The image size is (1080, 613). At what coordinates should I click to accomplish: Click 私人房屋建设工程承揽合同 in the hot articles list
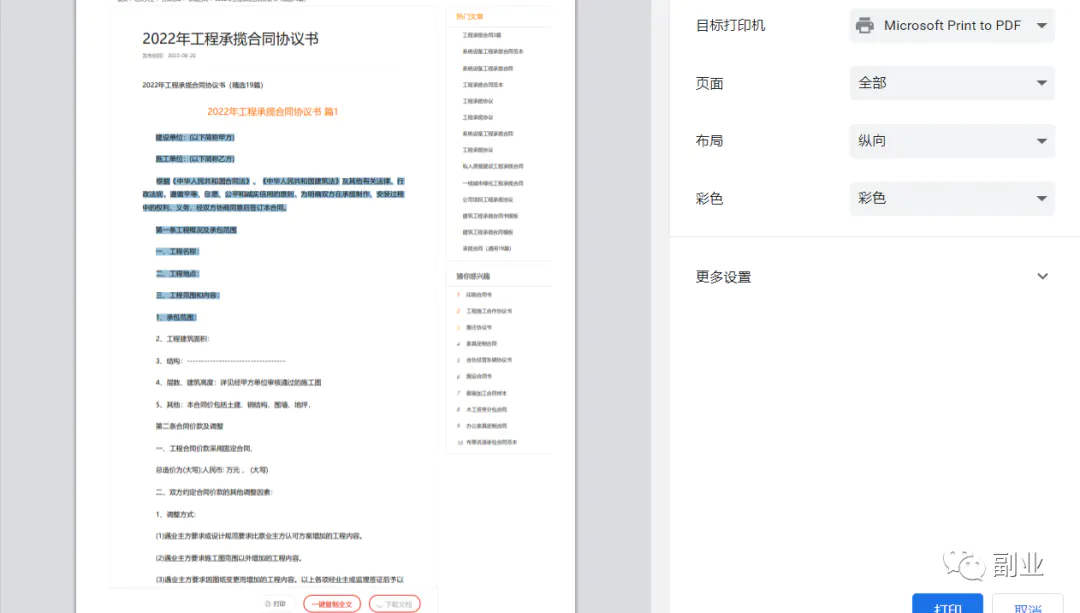(492, 166)
